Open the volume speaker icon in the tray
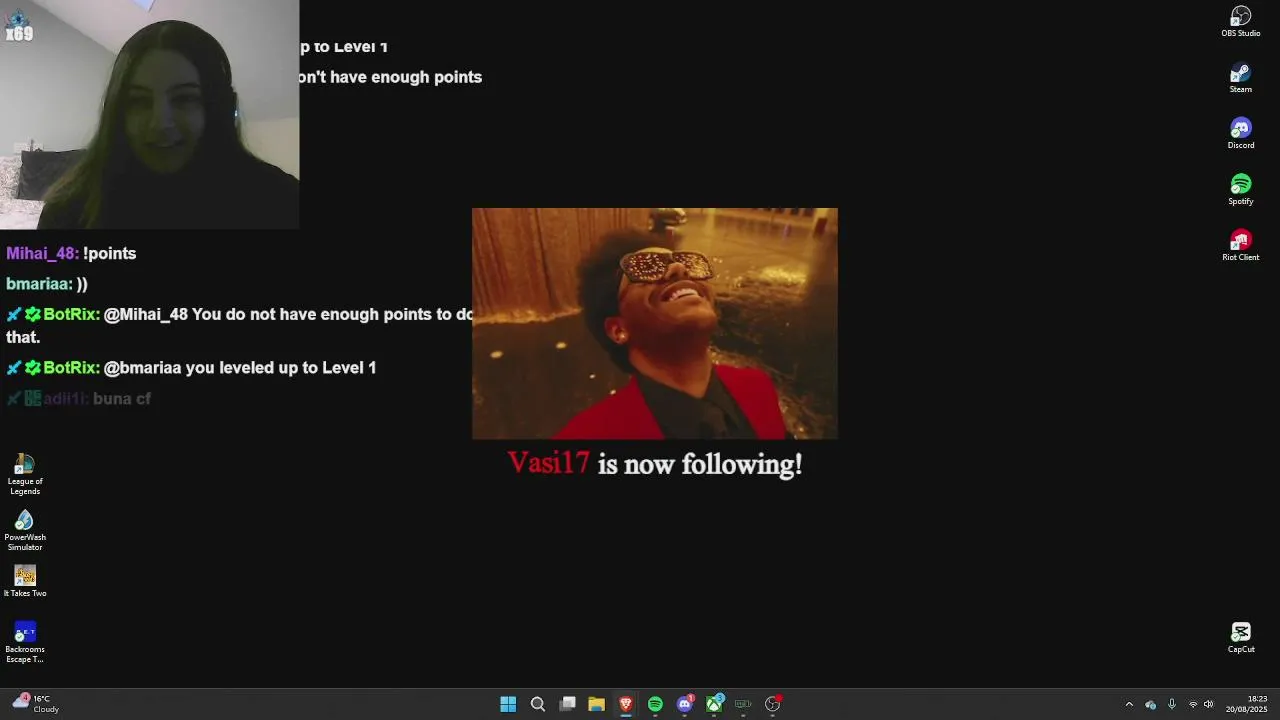This screenshot has width=1280, height=720. pyautogui.click(x=1208, y=704)
